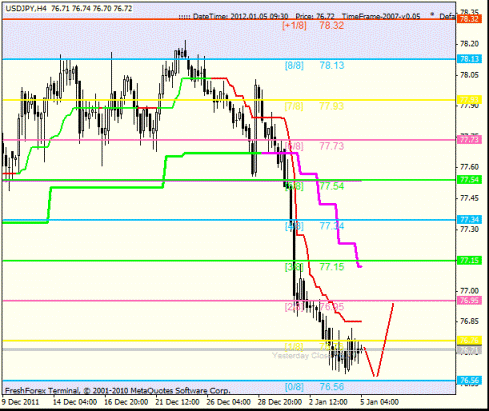The height and width of the screenshot is (411, 489).
Task: Click the 78.05 price scale label
Action: pyautogui.click(x=469, y=75)
